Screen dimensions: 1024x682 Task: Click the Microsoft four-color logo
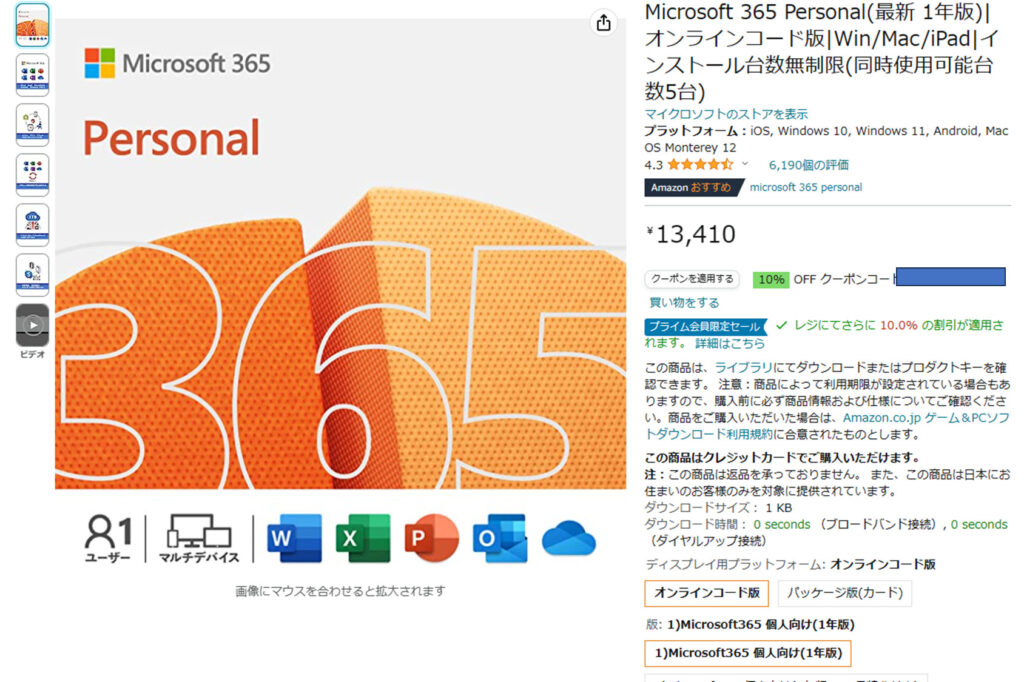tap(100, 63)
